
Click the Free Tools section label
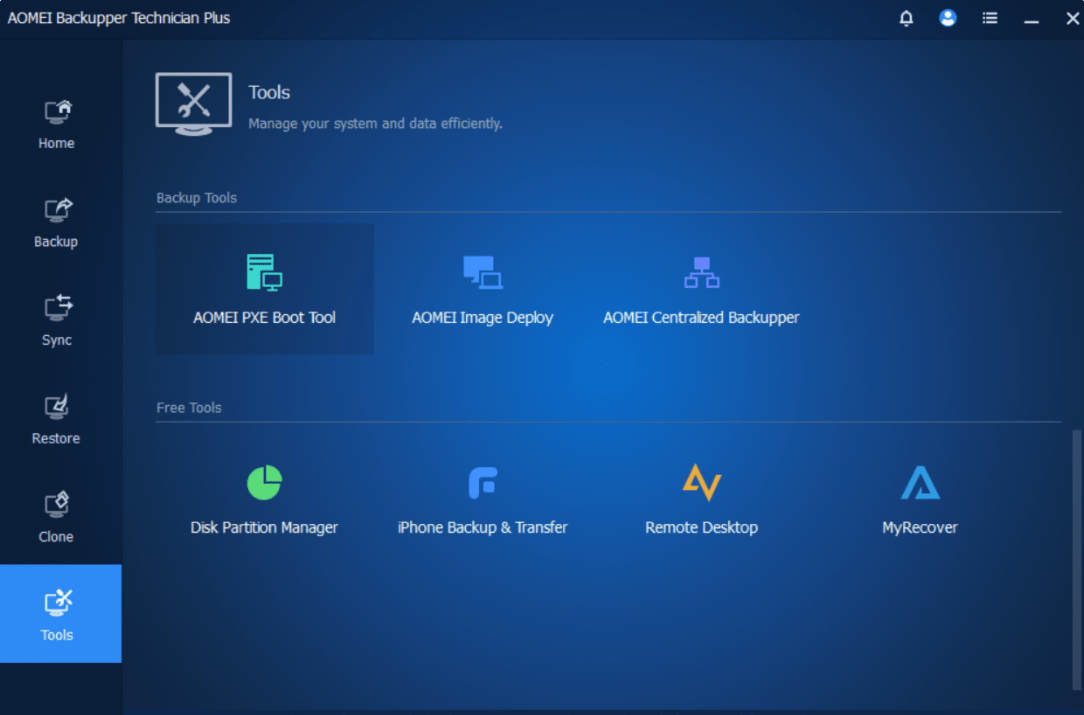188,407
